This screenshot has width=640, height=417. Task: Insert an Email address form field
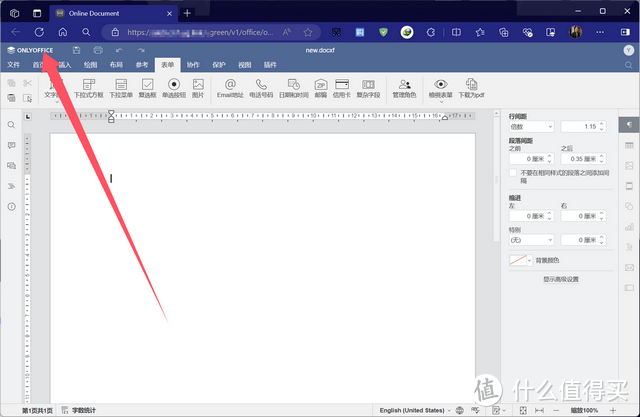230,88
